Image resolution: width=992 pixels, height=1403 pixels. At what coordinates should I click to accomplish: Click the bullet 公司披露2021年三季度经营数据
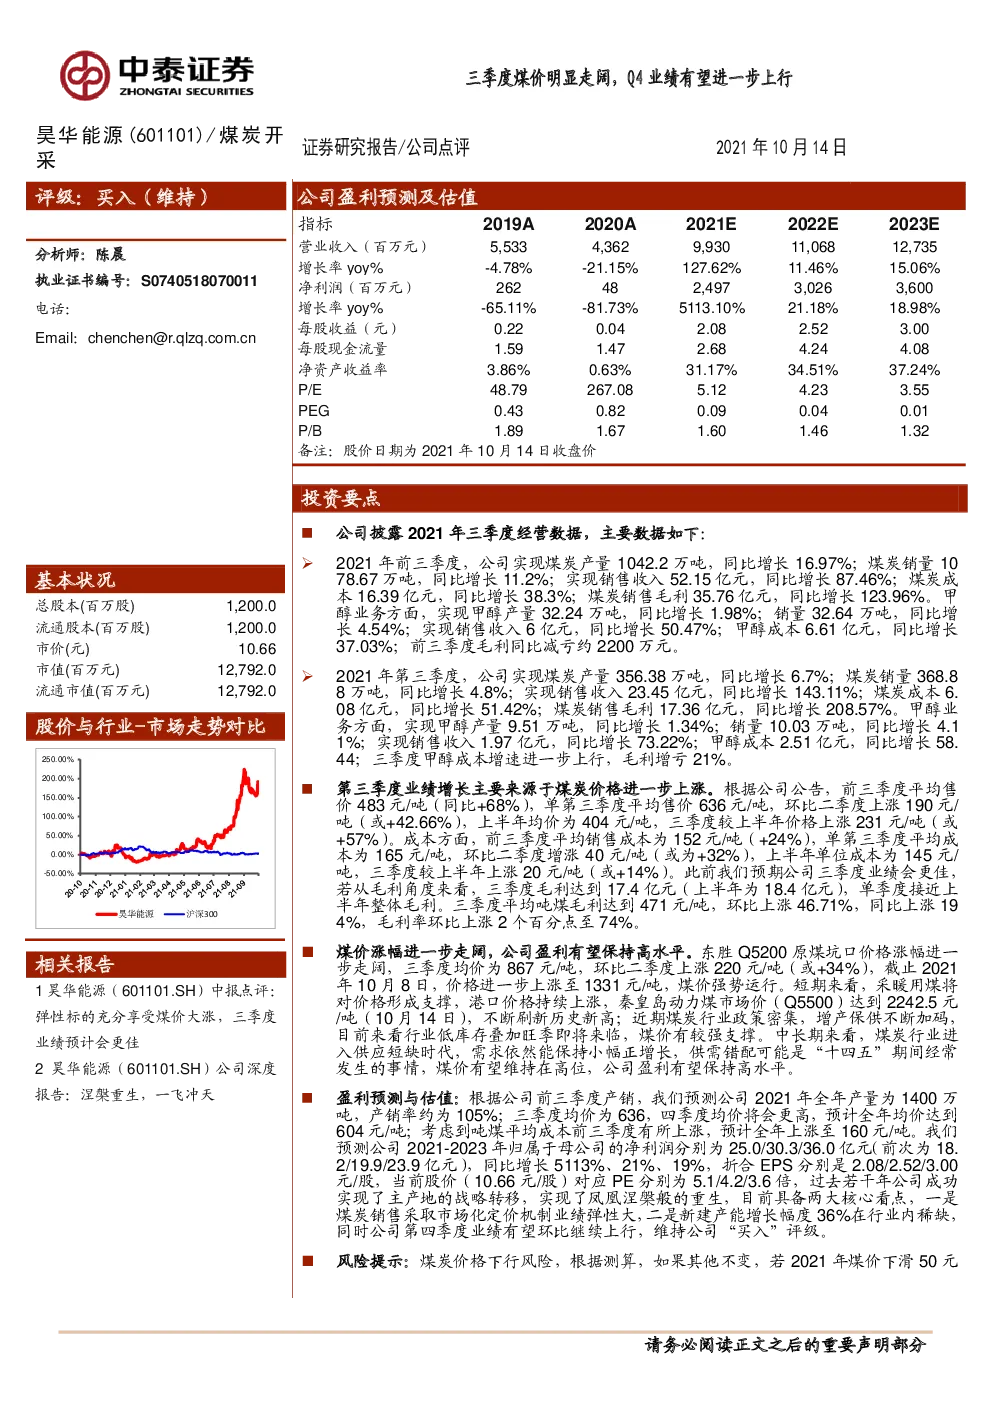pos(520,534)
